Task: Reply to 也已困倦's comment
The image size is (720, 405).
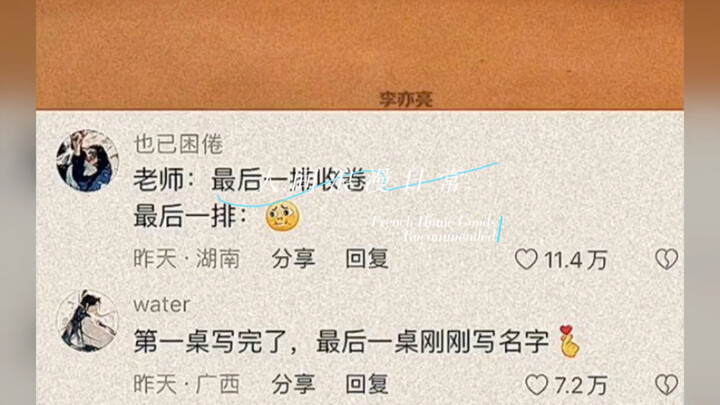Action: [x=367, y=259]
